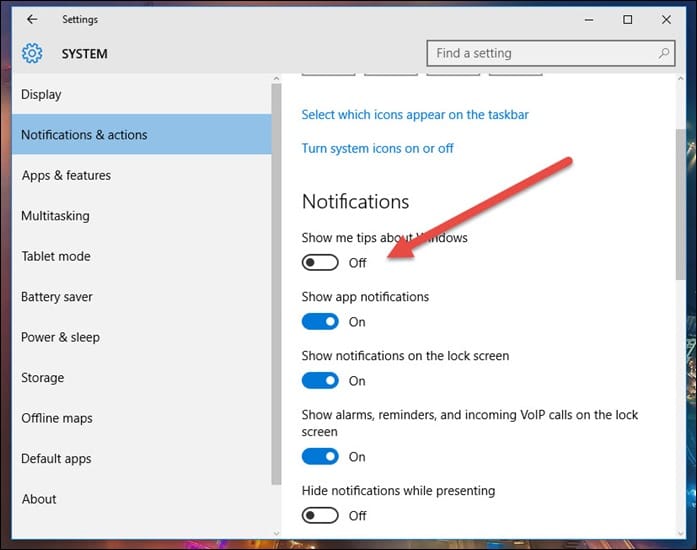Click the sidebar scrollbar thumb
The height and width of the screenshot is (550, 697).
[276, 284]
